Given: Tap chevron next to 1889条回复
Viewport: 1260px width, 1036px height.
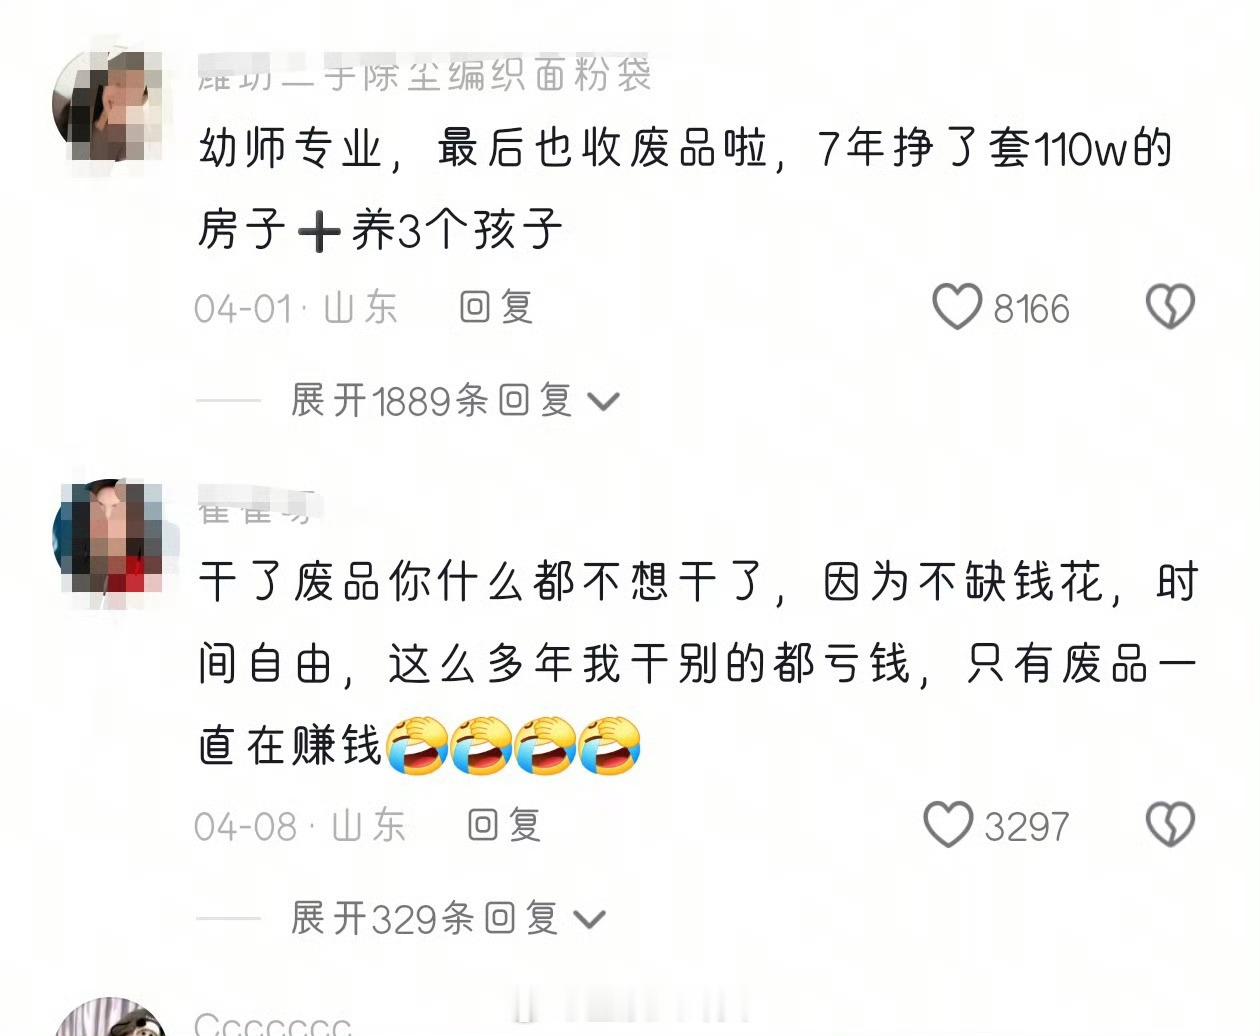Looking at the screenshot, I should click(x=603, y=402).
